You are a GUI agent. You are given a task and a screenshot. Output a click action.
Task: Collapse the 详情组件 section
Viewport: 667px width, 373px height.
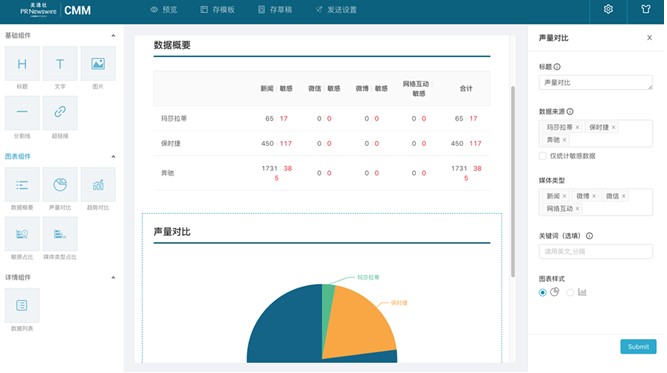(x=113, y=277)
